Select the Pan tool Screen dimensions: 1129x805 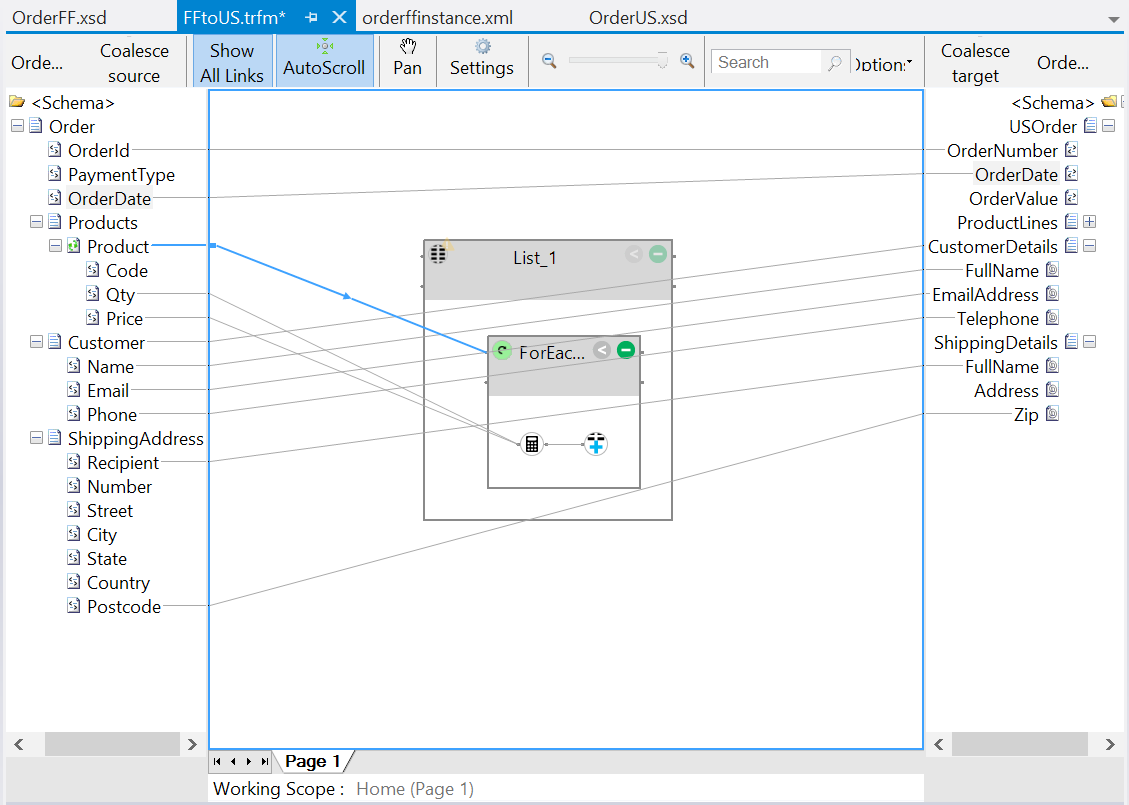[x=406, y=60]
